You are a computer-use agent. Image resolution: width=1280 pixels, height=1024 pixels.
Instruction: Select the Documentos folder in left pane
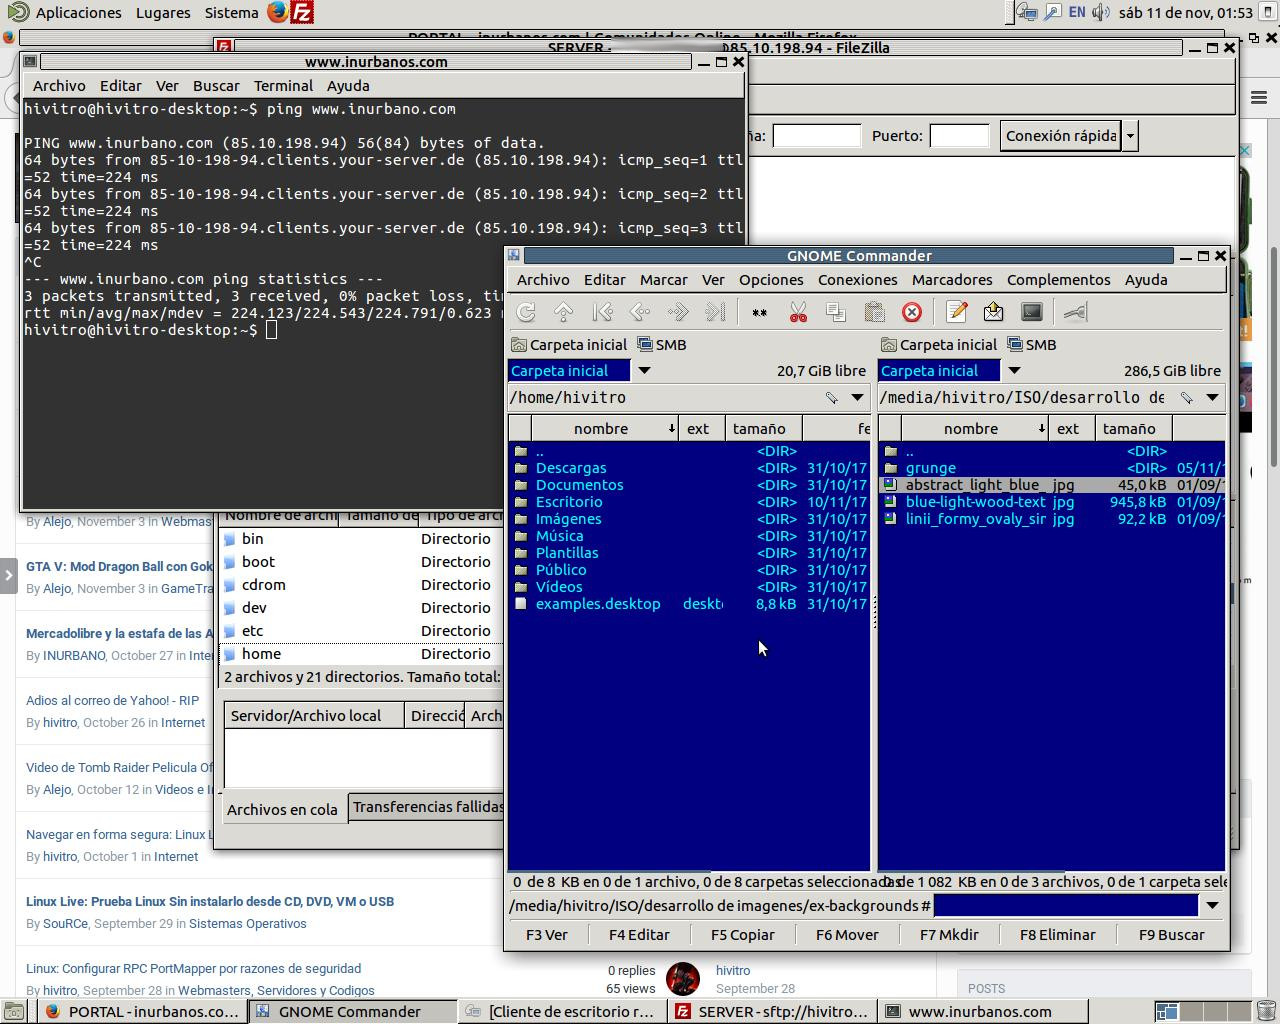[579, 485]
